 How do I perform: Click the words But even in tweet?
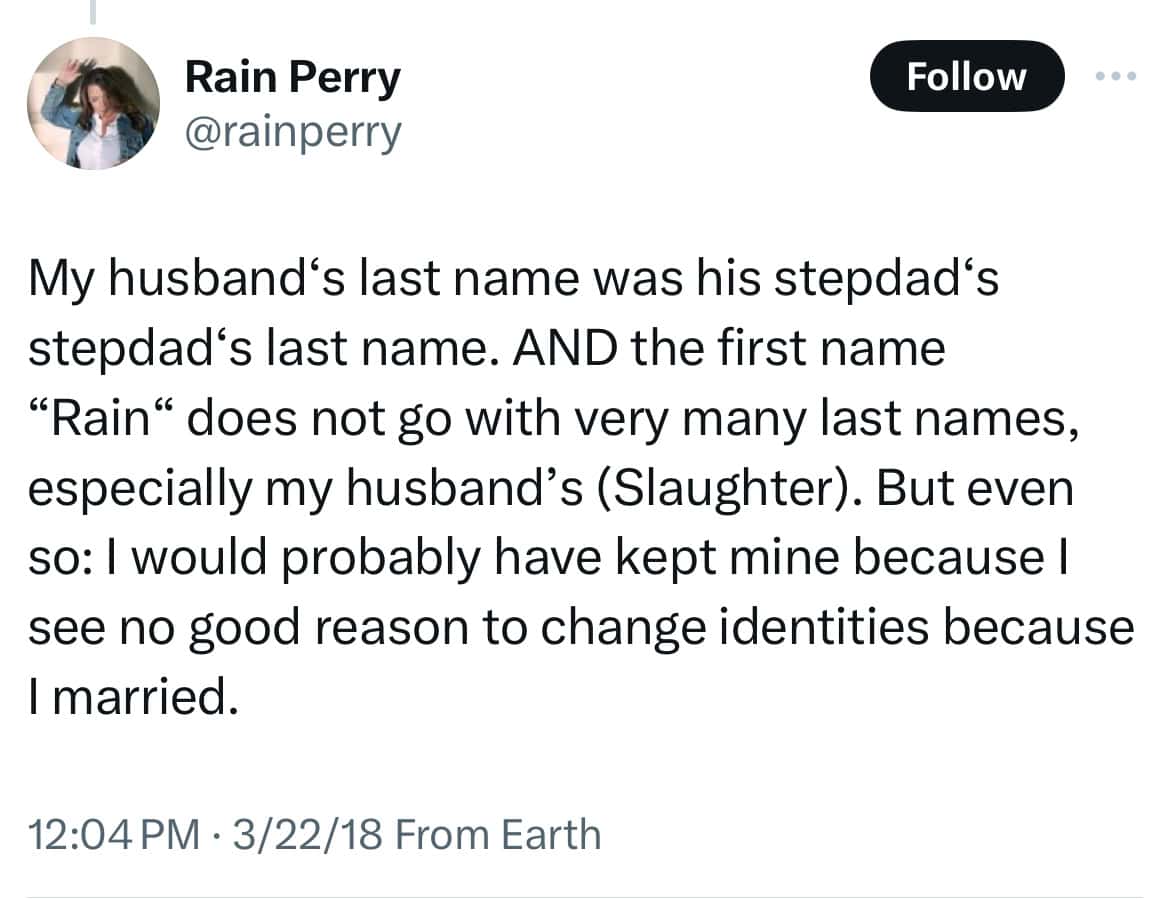click(x=974, y=487)
